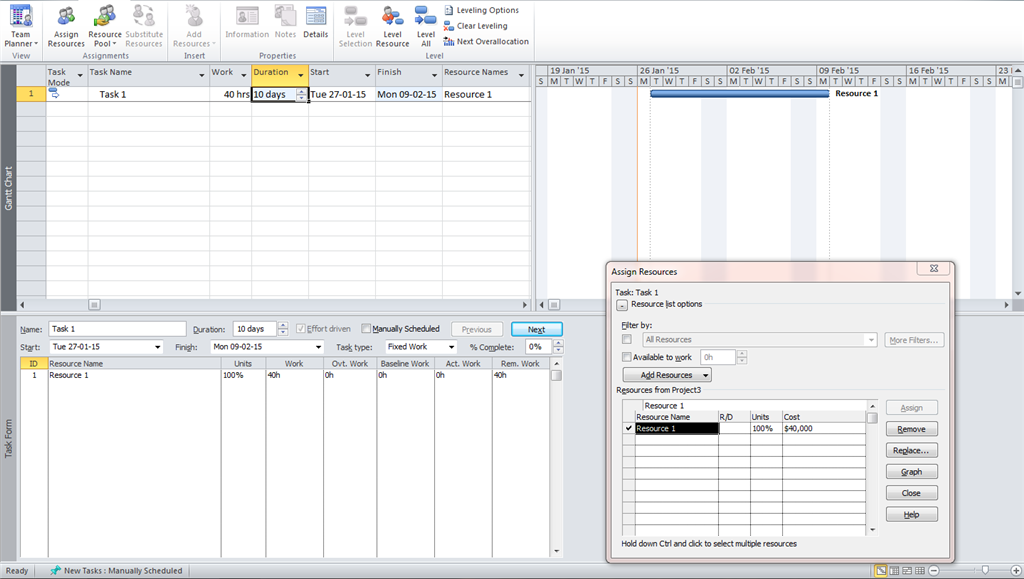1024x579 pixels.
Task: Uncheck the Resource 1 assignment checkmark
Action: click(x=629, y=428)
